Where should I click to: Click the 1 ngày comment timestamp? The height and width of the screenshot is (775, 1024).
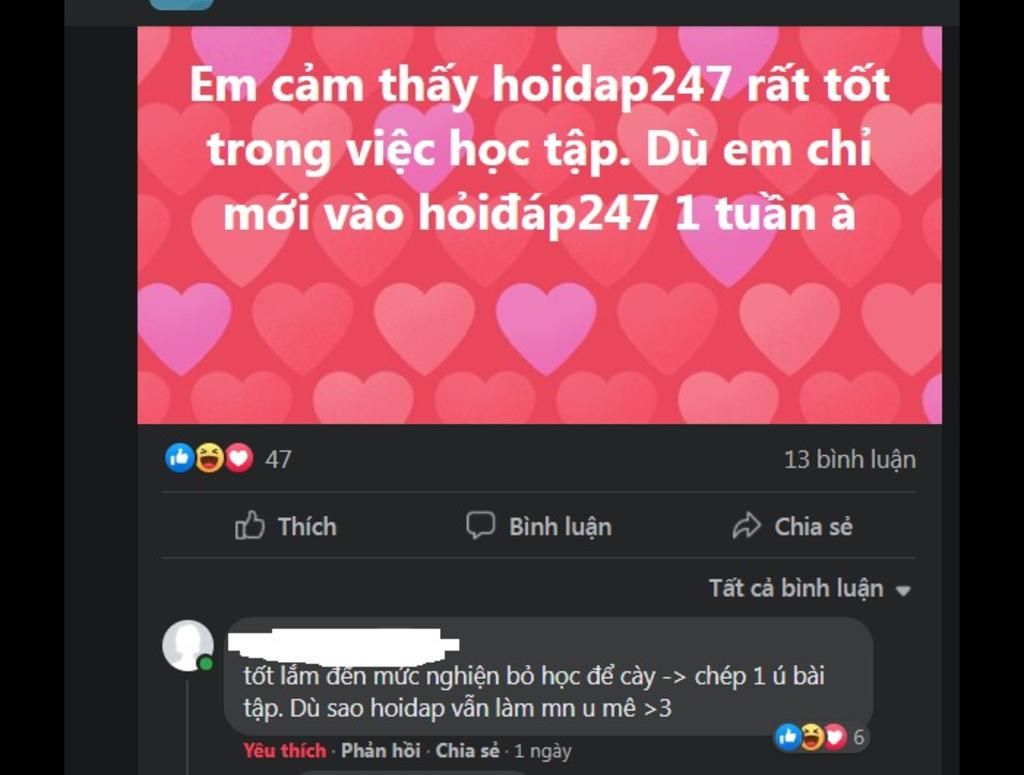click(543, 751)
